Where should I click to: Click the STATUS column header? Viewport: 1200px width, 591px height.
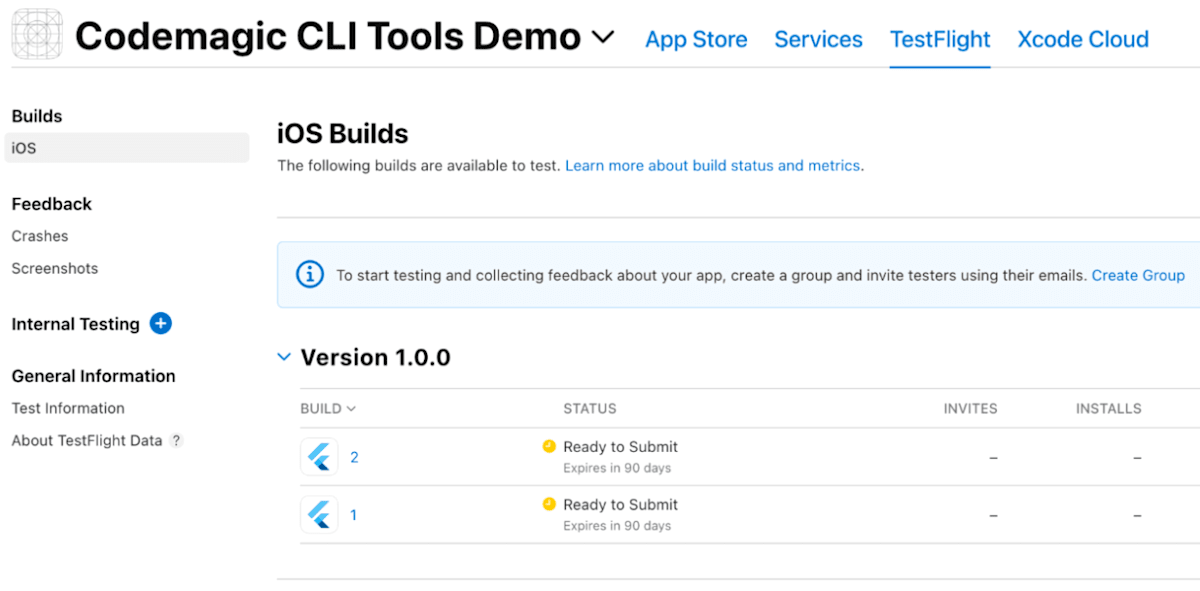point(590,408)
